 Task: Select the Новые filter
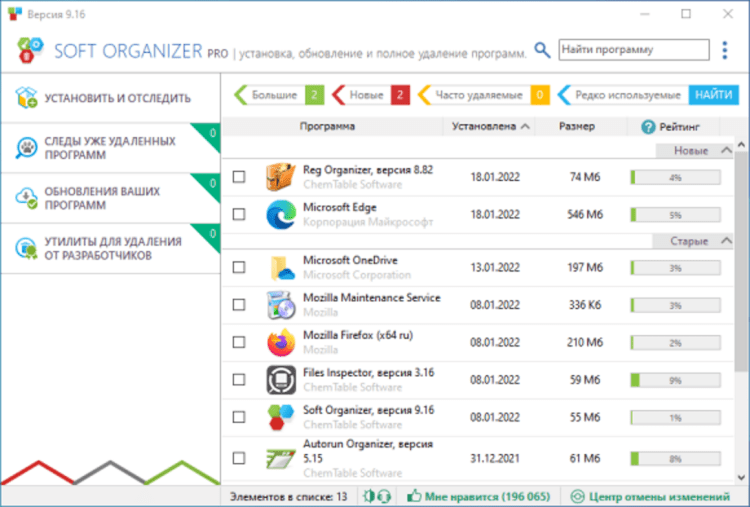(371, 95)
